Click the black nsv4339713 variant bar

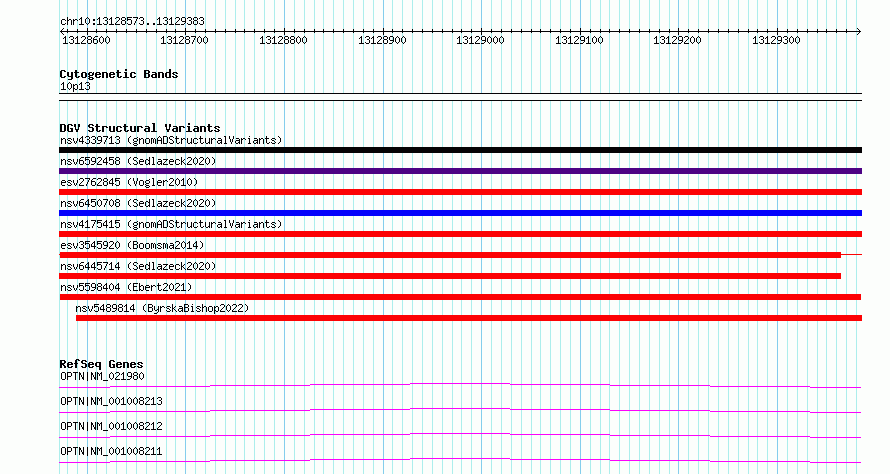[460, 150]
